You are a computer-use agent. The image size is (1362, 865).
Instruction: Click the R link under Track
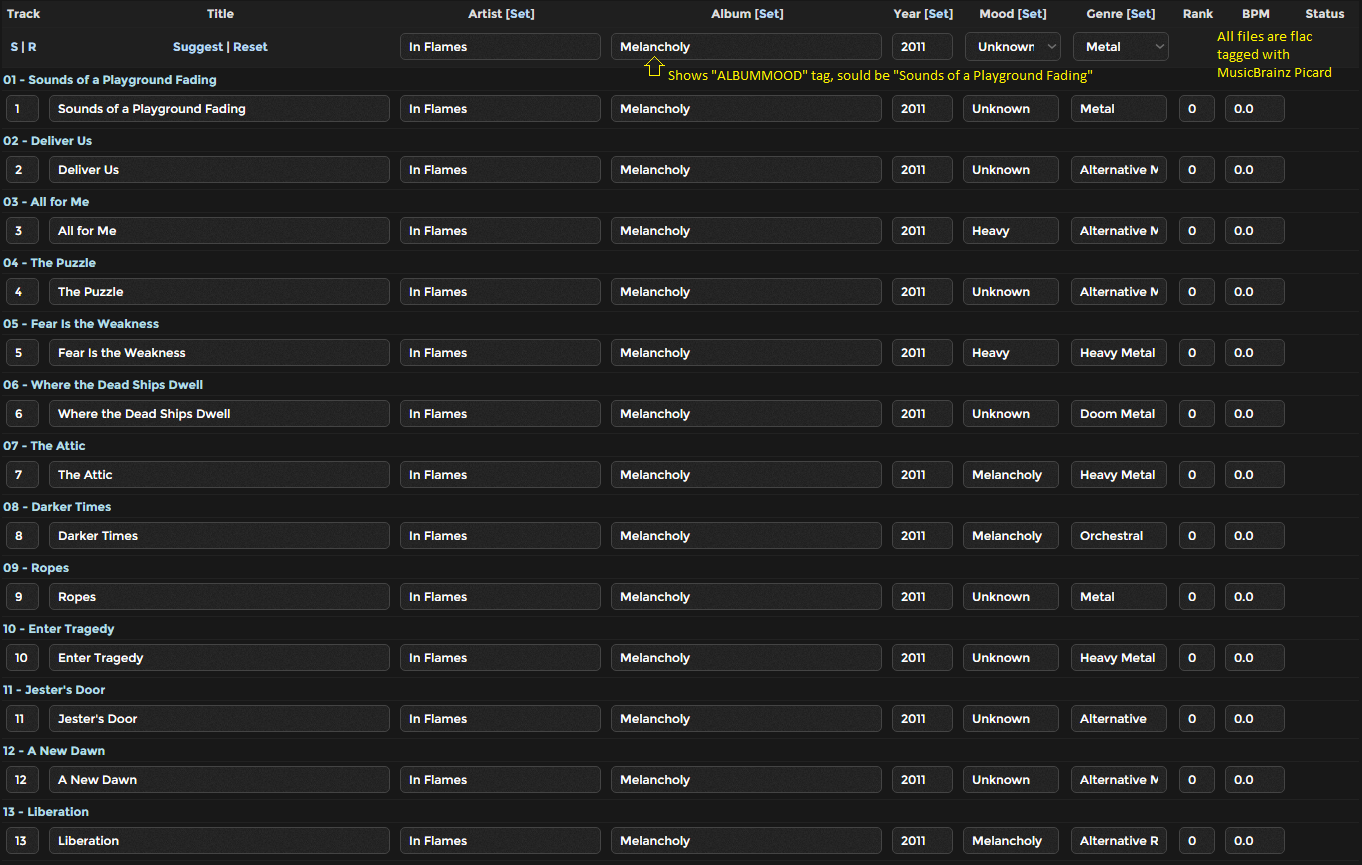32,47
